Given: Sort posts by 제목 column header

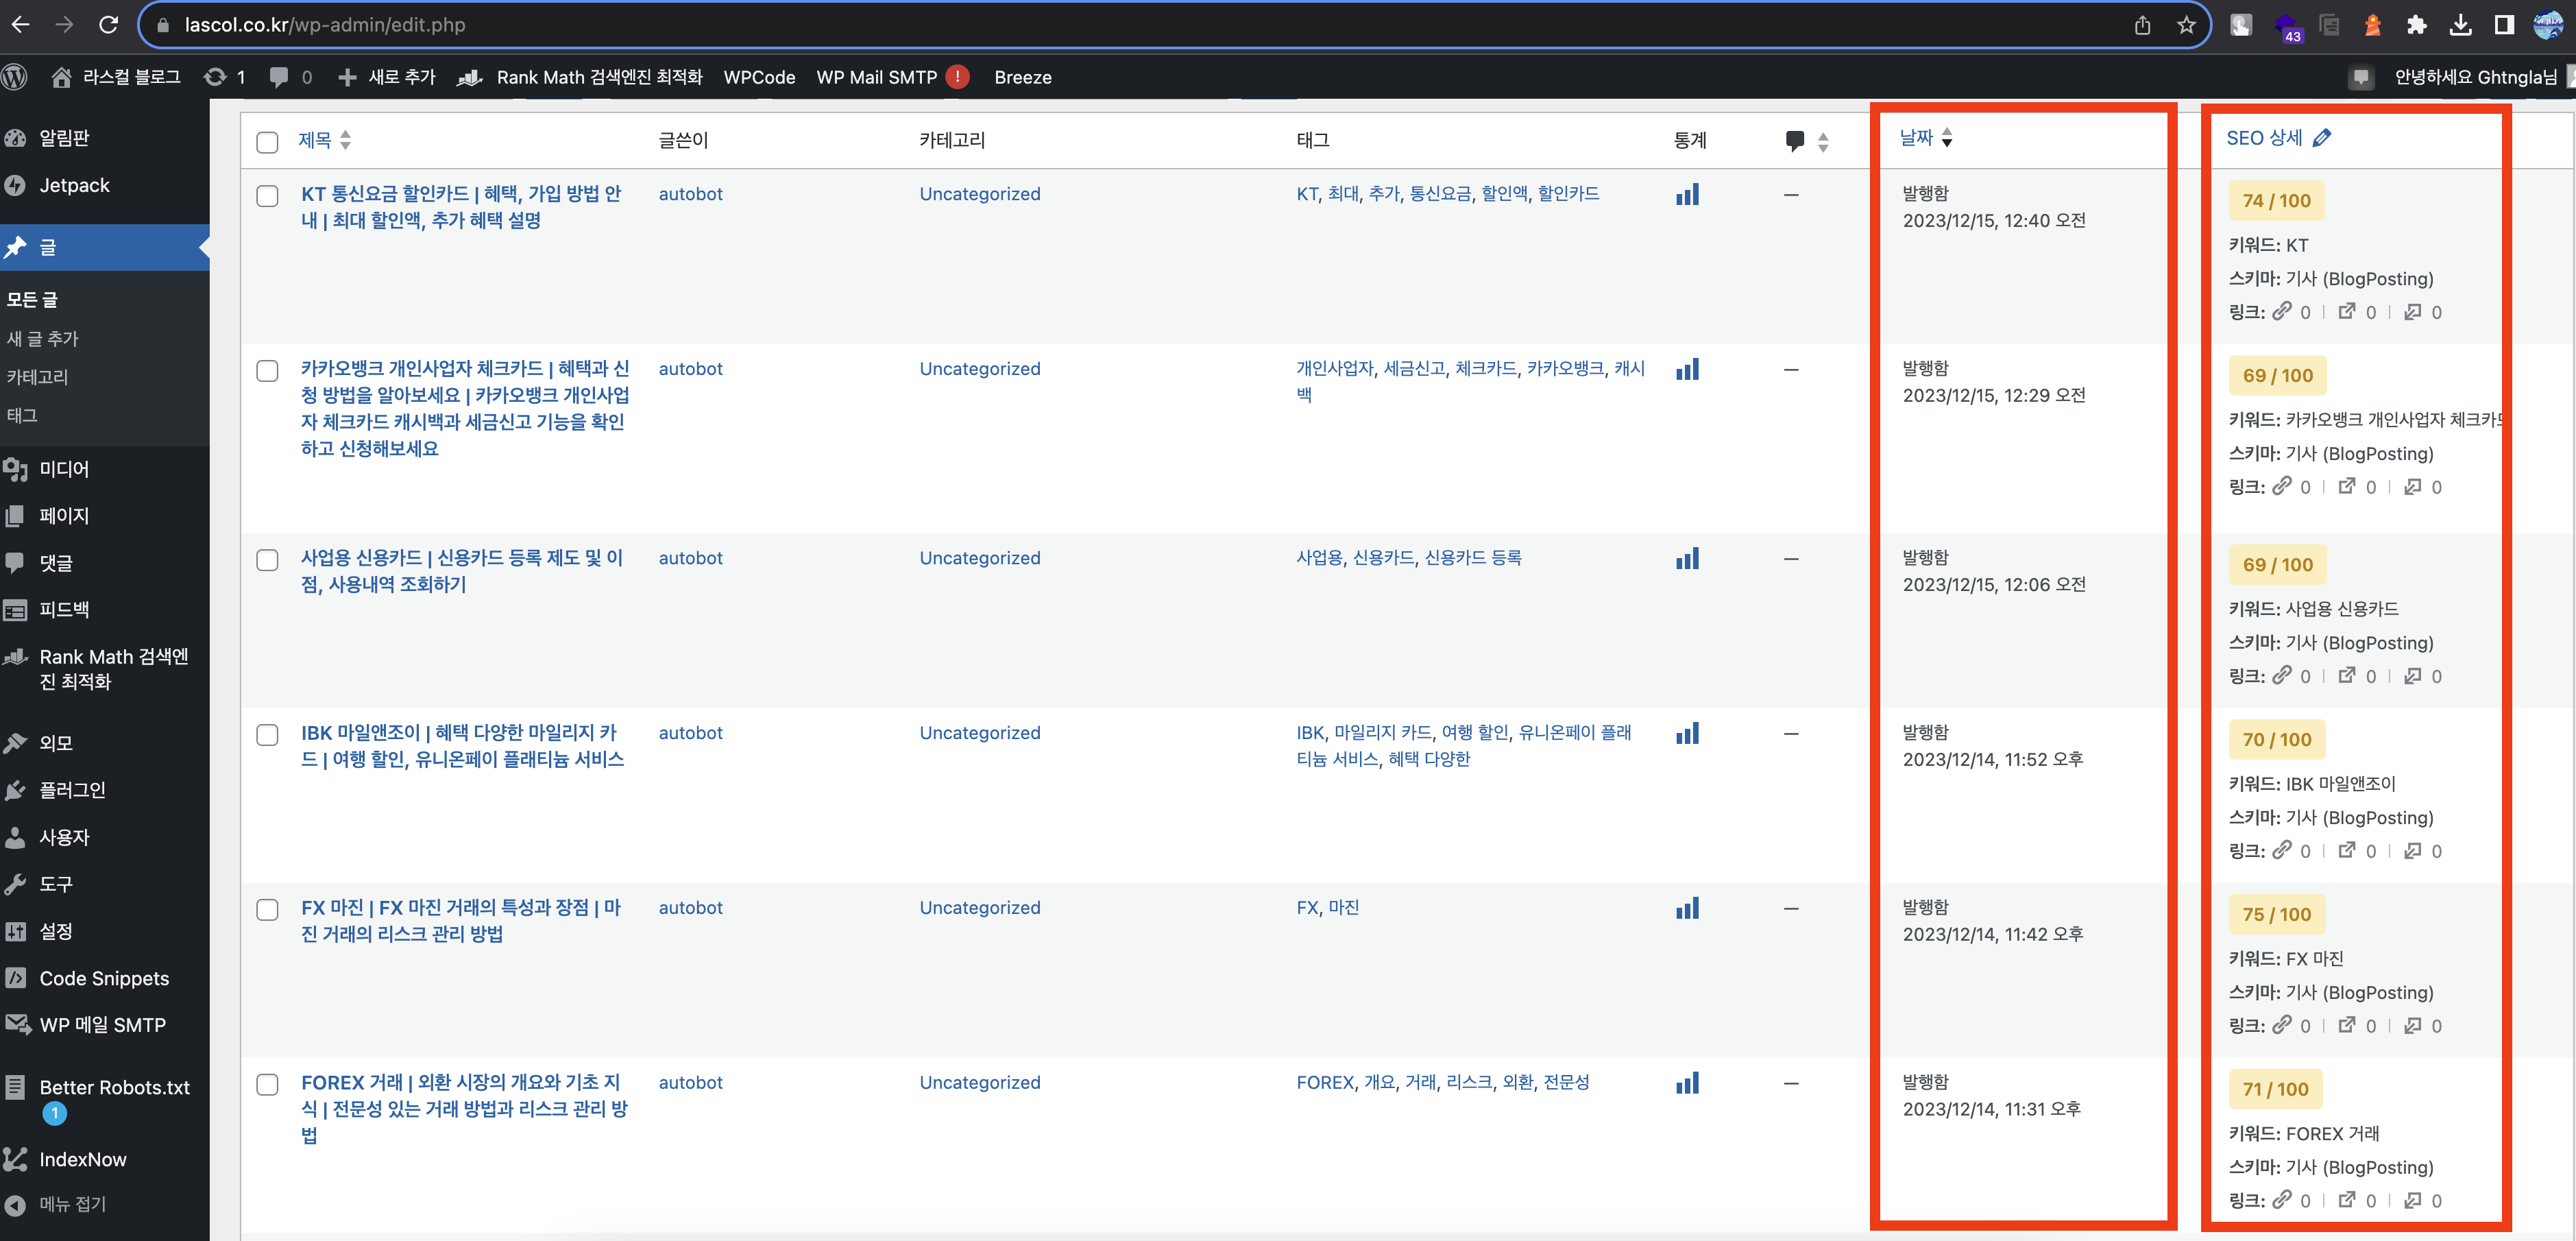Looking at the screenshot, I should [316, 140].
